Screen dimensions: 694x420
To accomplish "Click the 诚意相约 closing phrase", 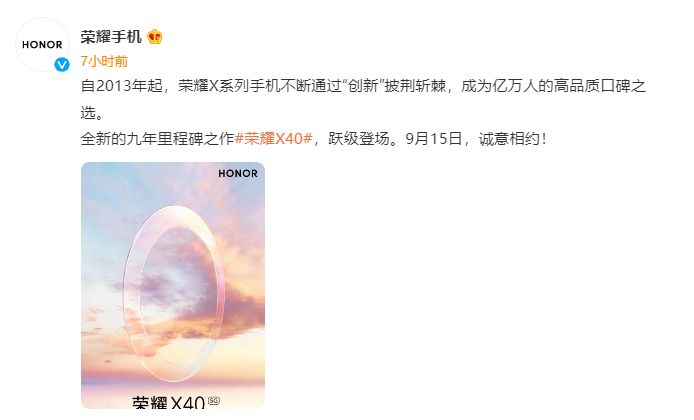I will [x=509, y=139].
